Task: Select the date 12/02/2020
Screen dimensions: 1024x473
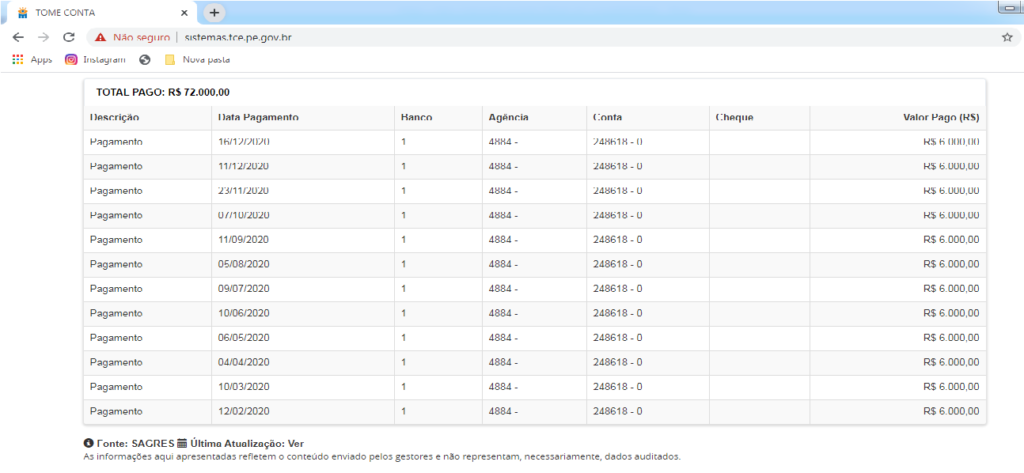Action: pos(244,411)
